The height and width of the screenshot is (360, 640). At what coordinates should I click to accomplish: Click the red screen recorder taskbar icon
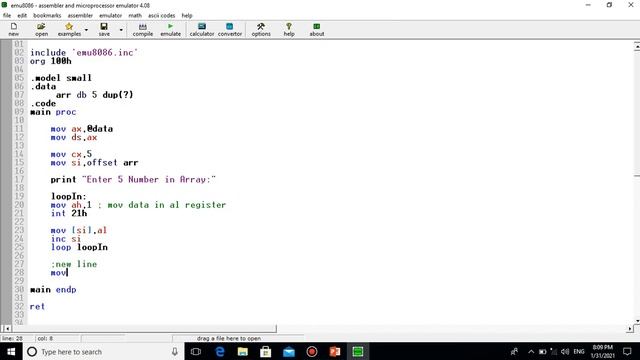pyautogui.click(x=312, y=351)
